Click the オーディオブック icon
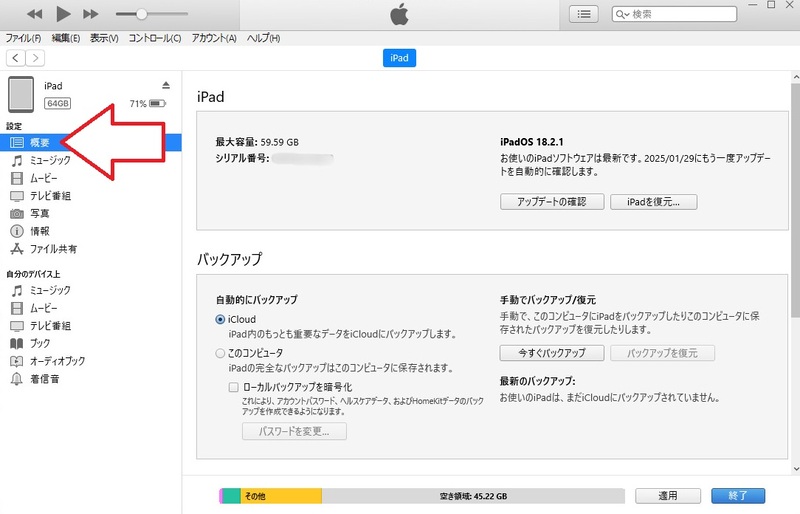This screenshot has height=514, width=800. coord(17,361)
